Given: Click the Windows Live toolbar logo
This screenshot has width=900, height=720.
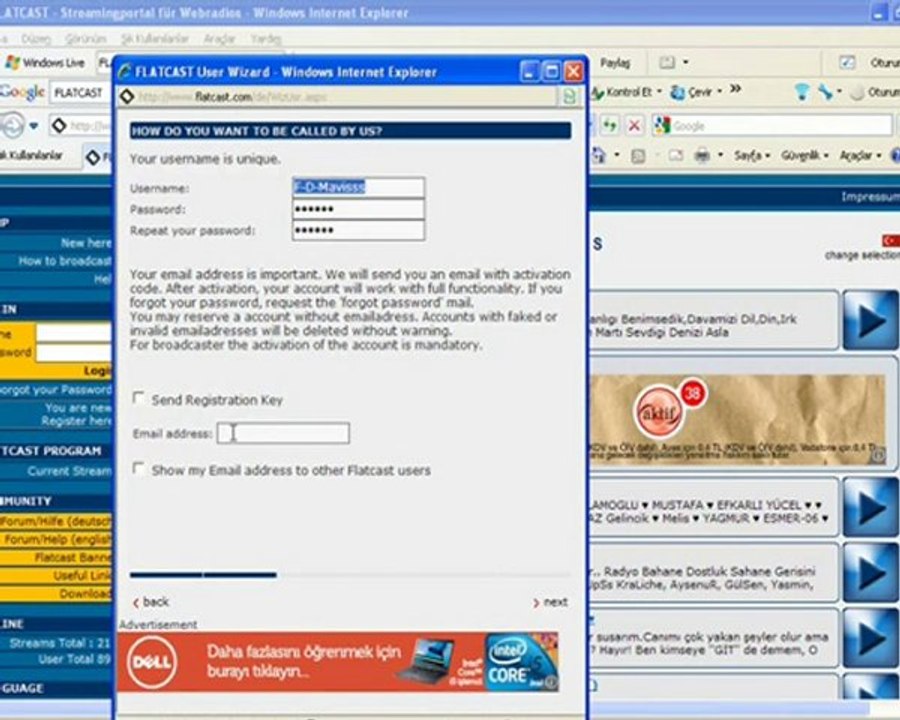Looking at the screenshot, I should tap(11, 62).
